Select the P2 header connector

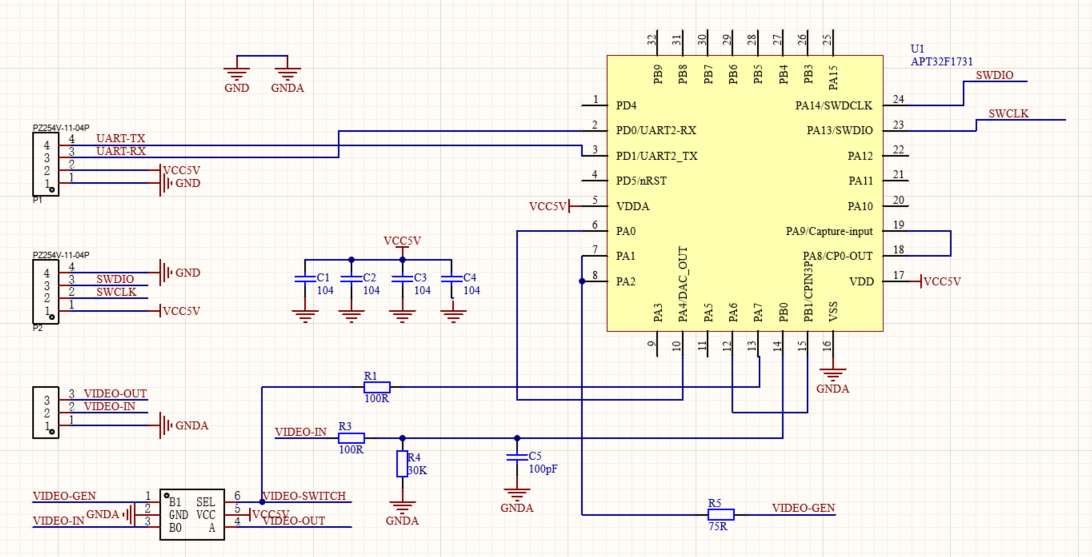coord(45,292)
